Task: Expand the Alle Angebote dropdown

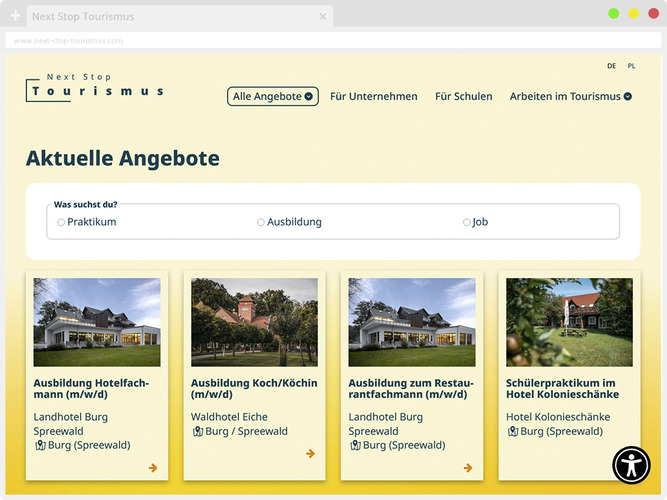Action: pos(273,97)
